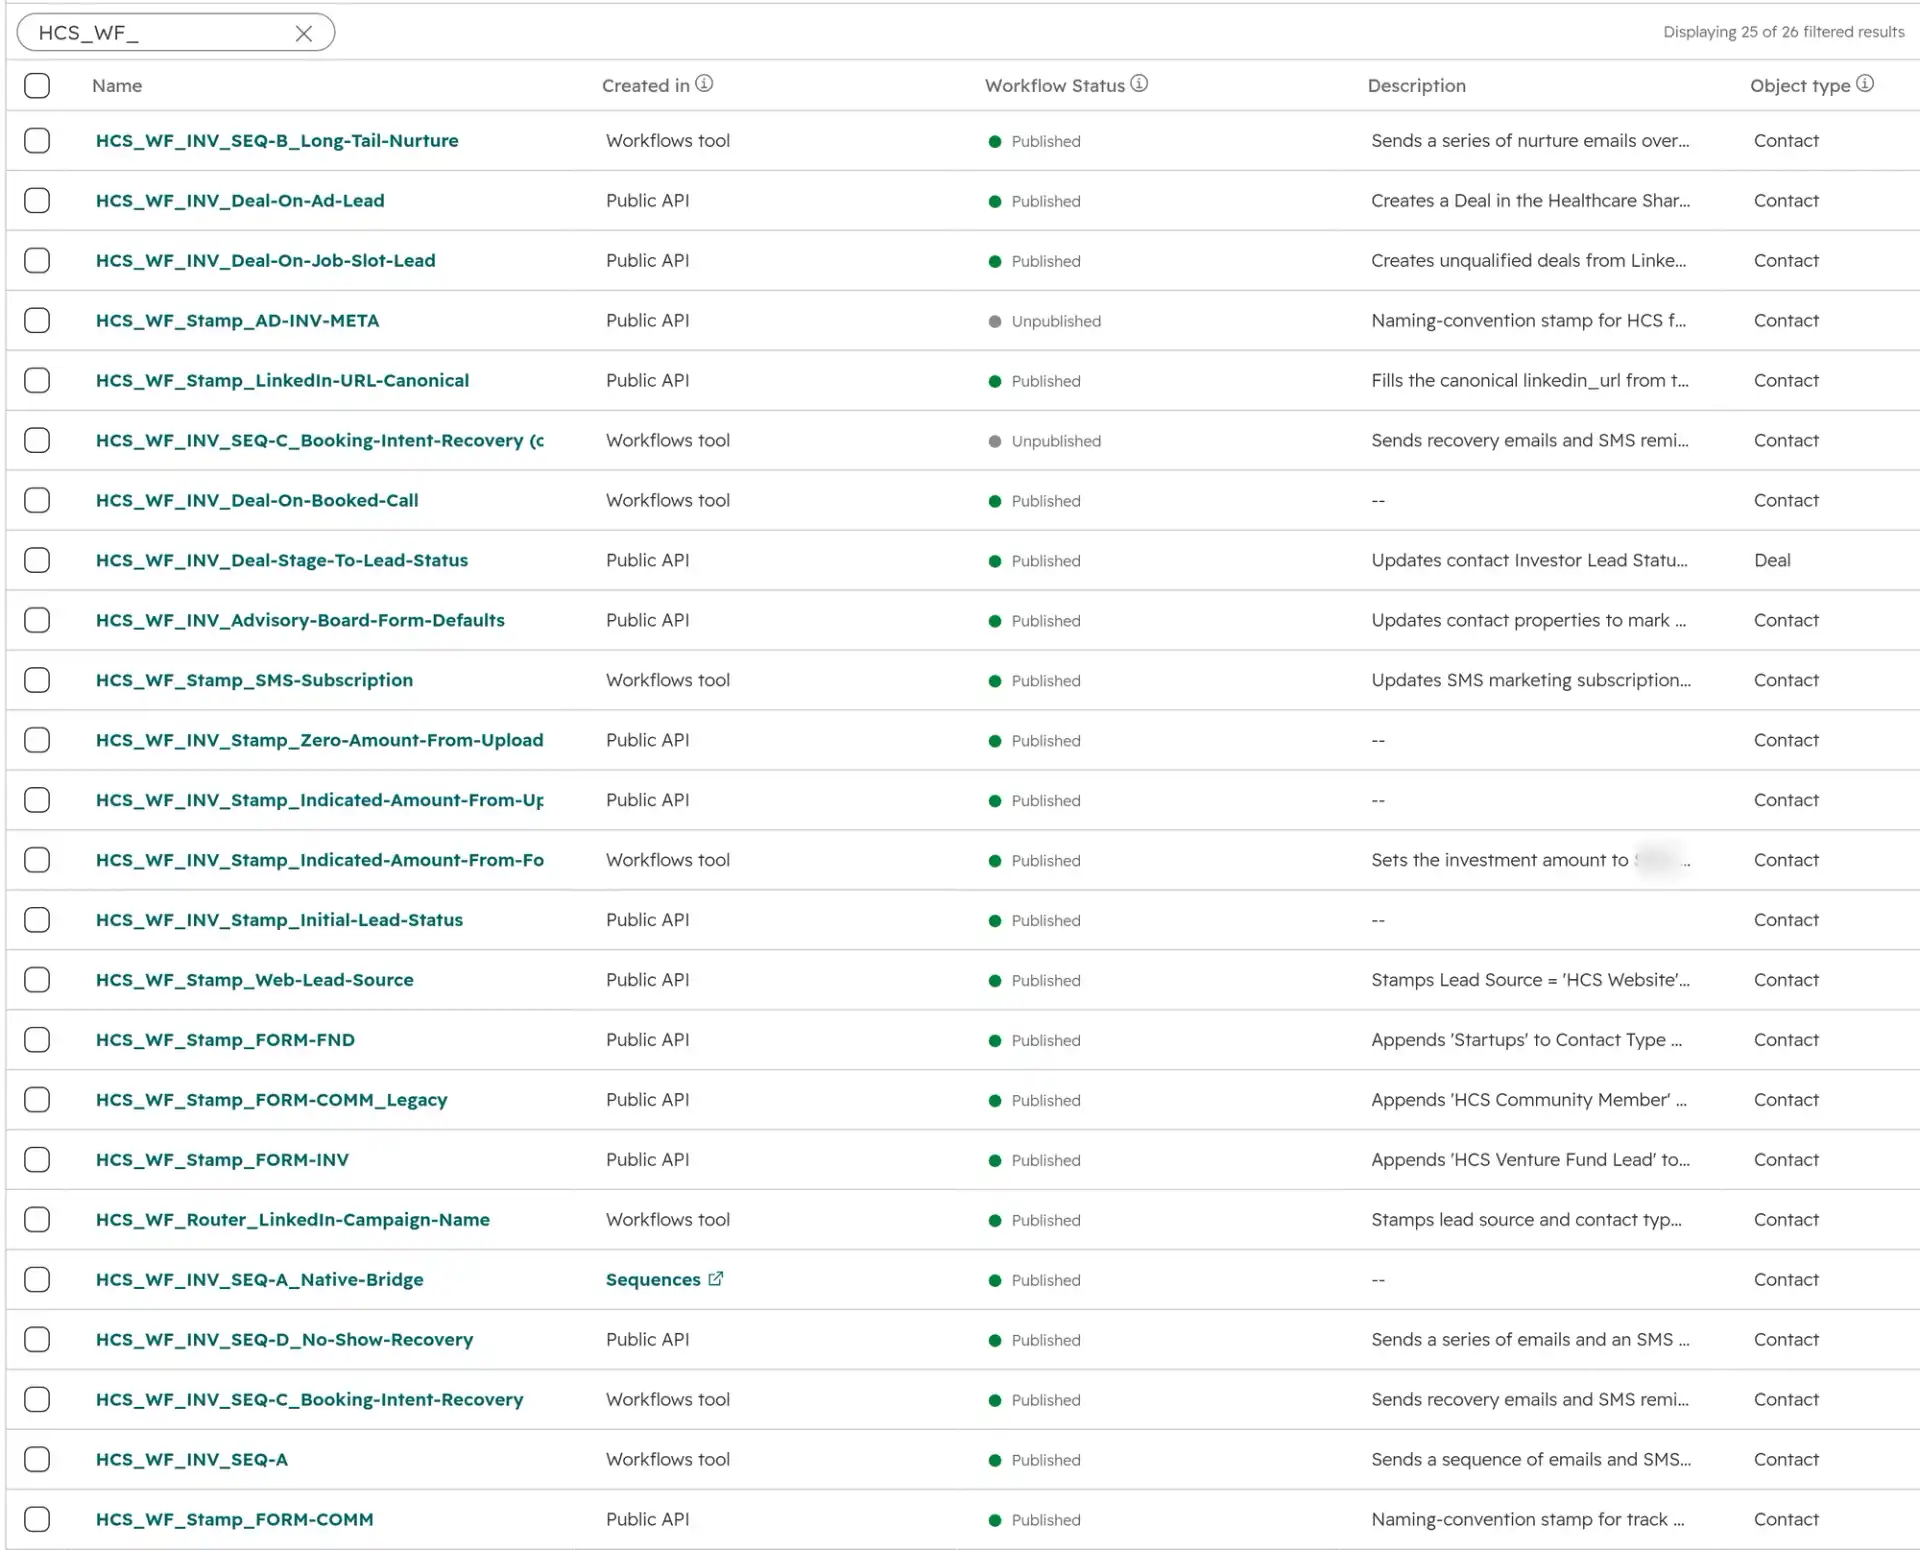Image resolution: width=1920 pixels, height=1550 pixels.
Task: Click the Description column header
Action: [x=1416, y=86]
